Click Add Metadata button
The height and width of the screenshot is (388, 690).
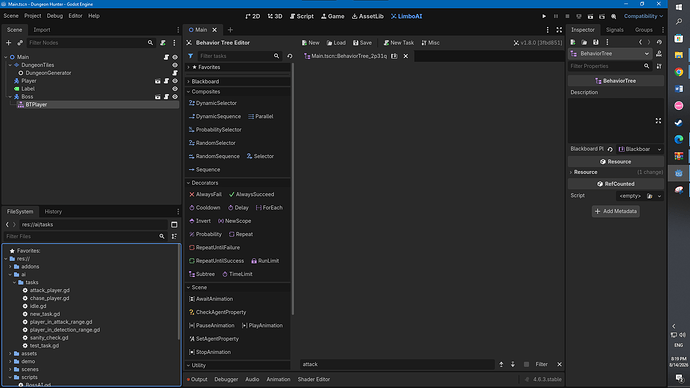tap(616, 211)
